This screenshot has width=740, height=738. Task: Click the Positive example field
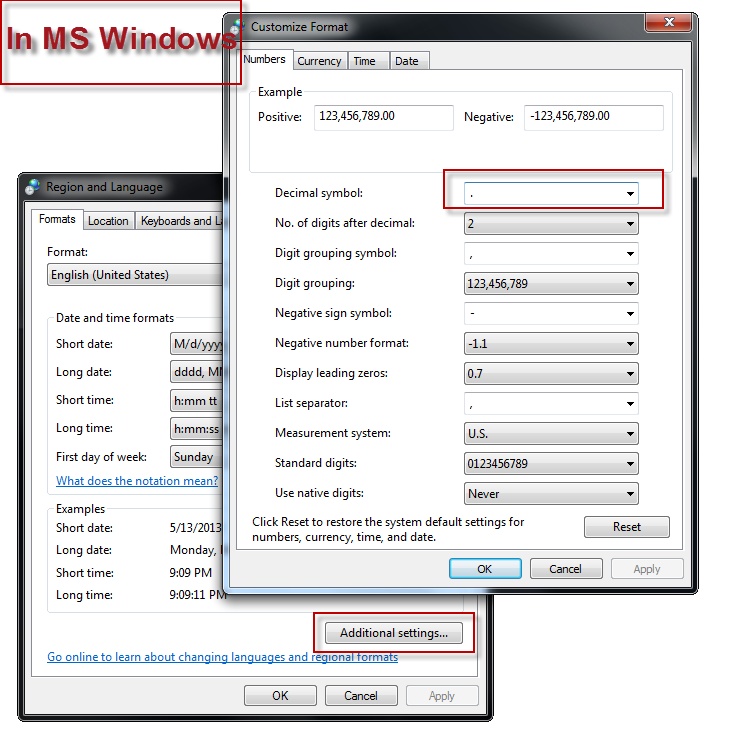tap(384, 117)
